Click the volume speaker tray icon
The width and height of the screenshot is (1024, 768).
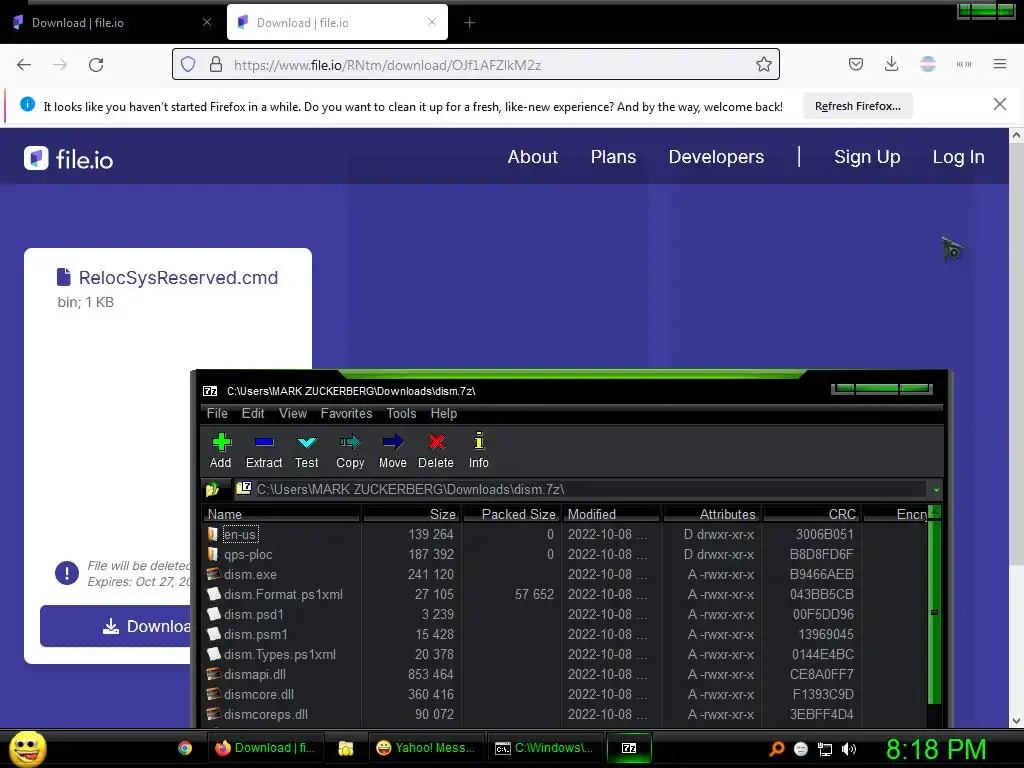pos(848,749)
